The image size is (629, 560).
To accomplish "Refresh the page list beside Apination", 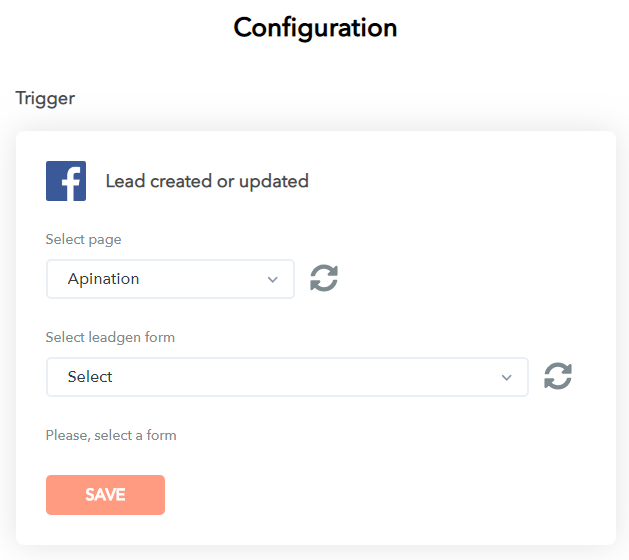I will tap(324, 279).
